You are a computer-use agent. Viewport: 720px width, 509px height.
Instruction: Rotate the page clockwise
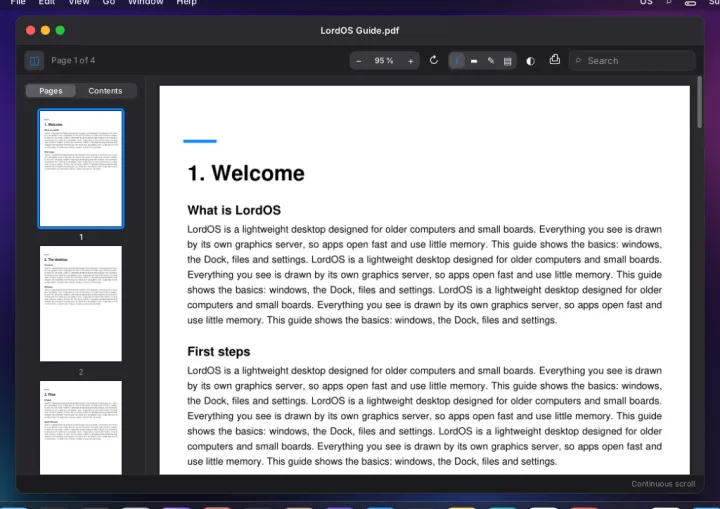tap(433, 60)
